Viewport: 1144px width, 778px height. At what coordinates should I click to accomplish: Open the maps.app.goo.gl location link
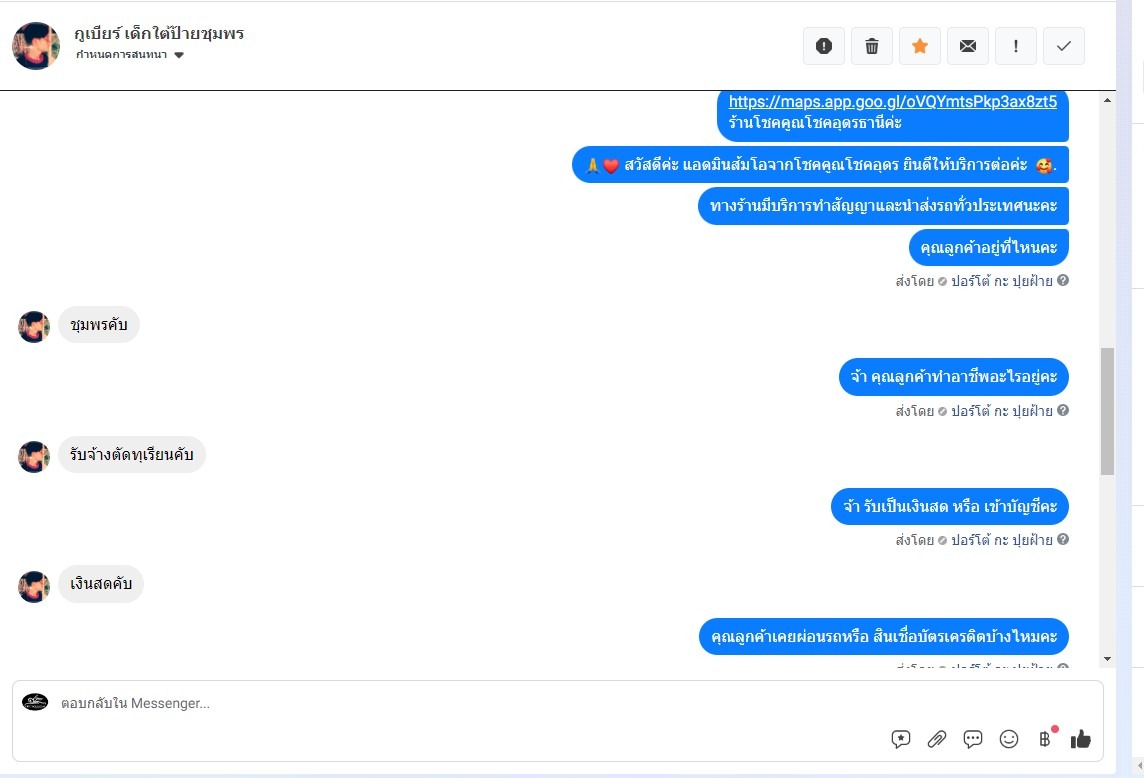pyautogui.click(x=893, y=101)
